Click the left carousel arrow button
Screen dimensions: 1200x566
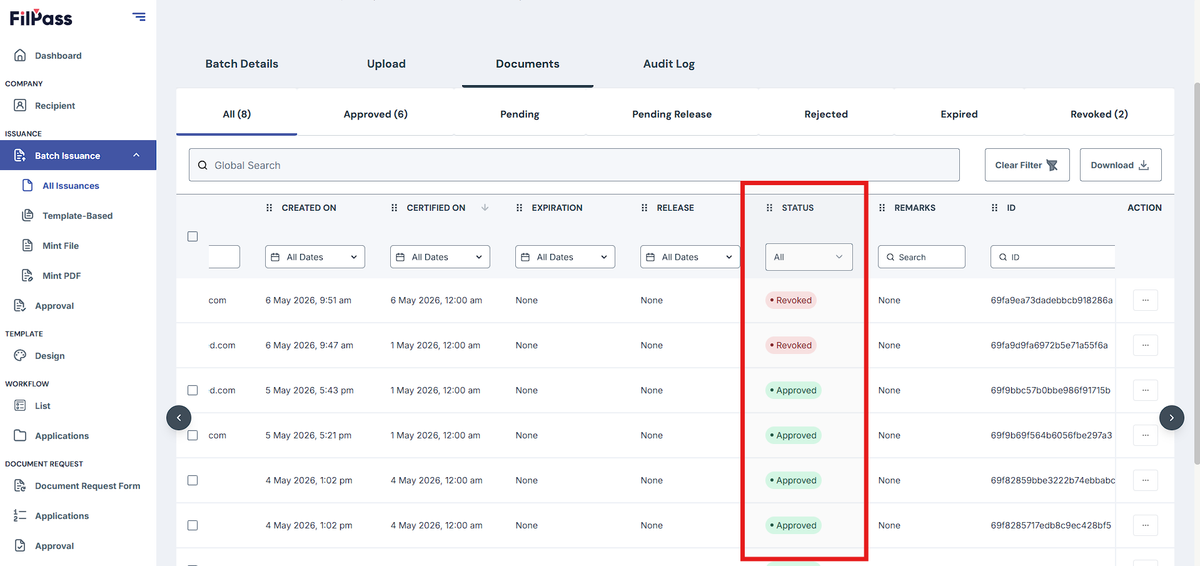point(178,417)
